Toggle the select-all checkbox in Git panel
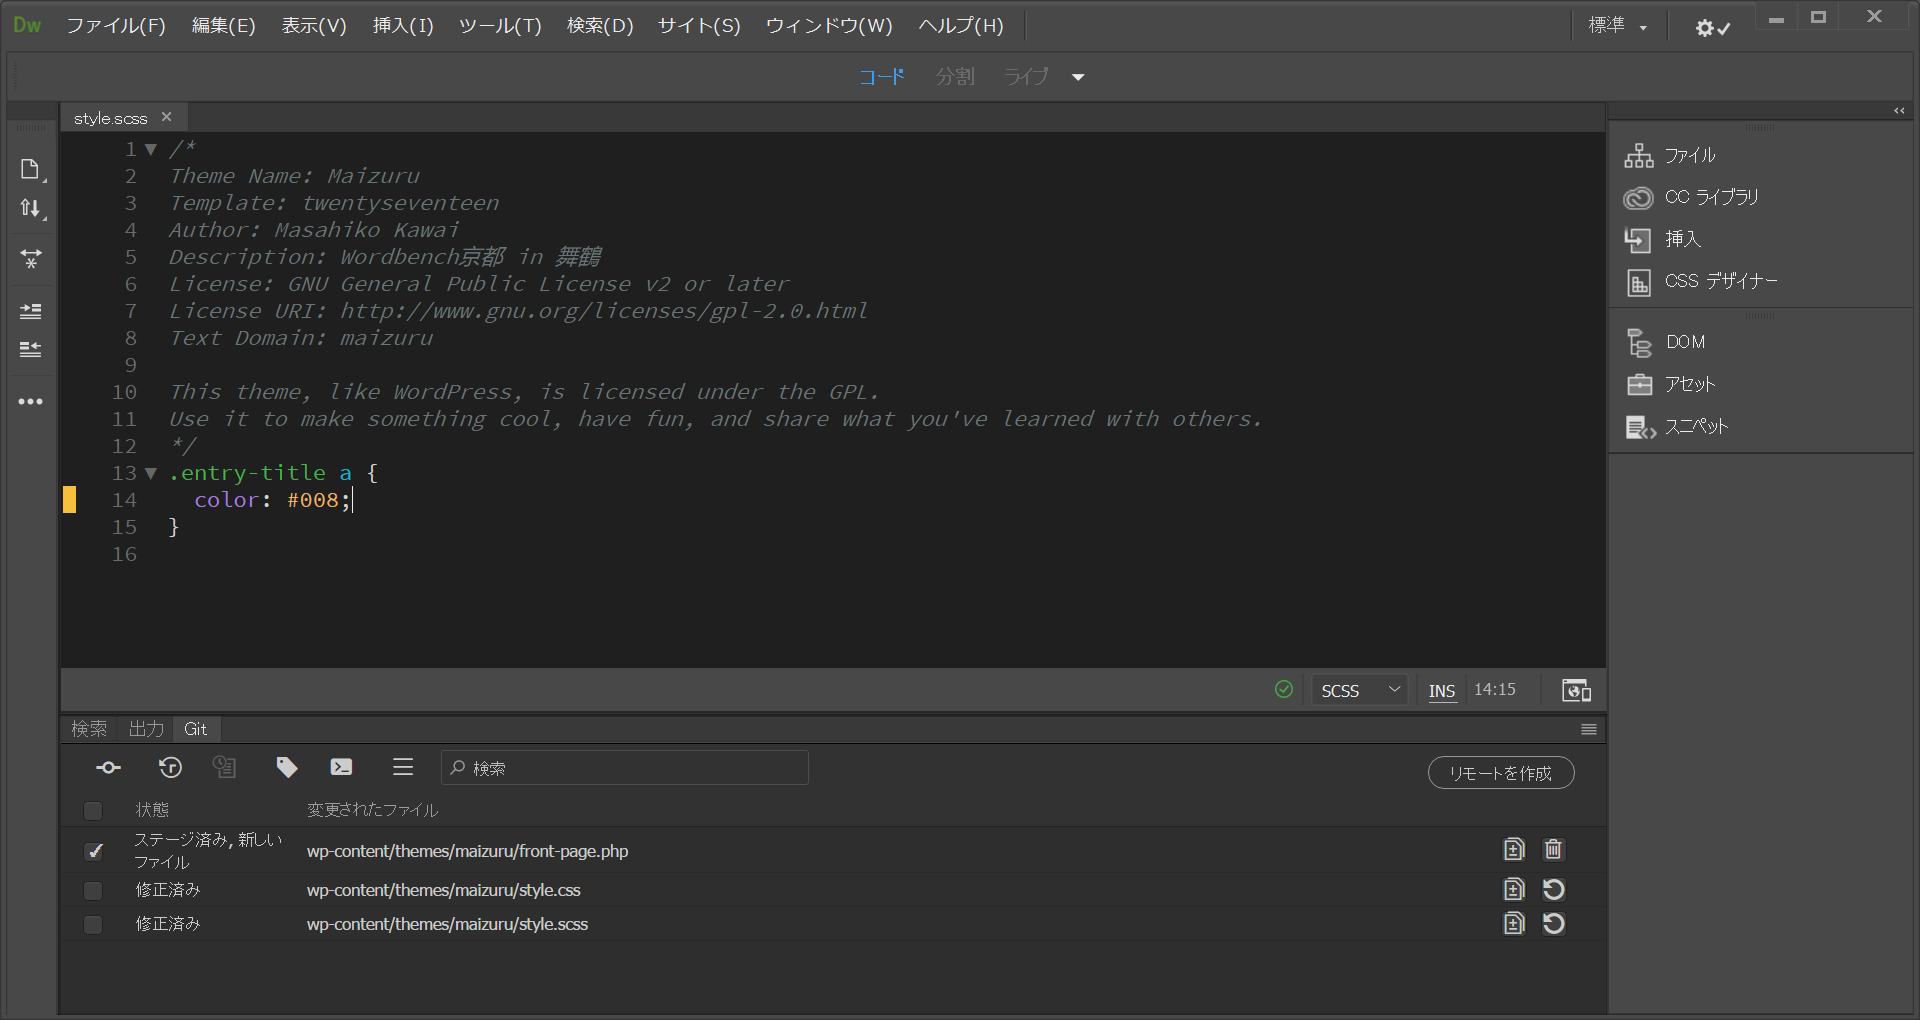 pos(93,811)
